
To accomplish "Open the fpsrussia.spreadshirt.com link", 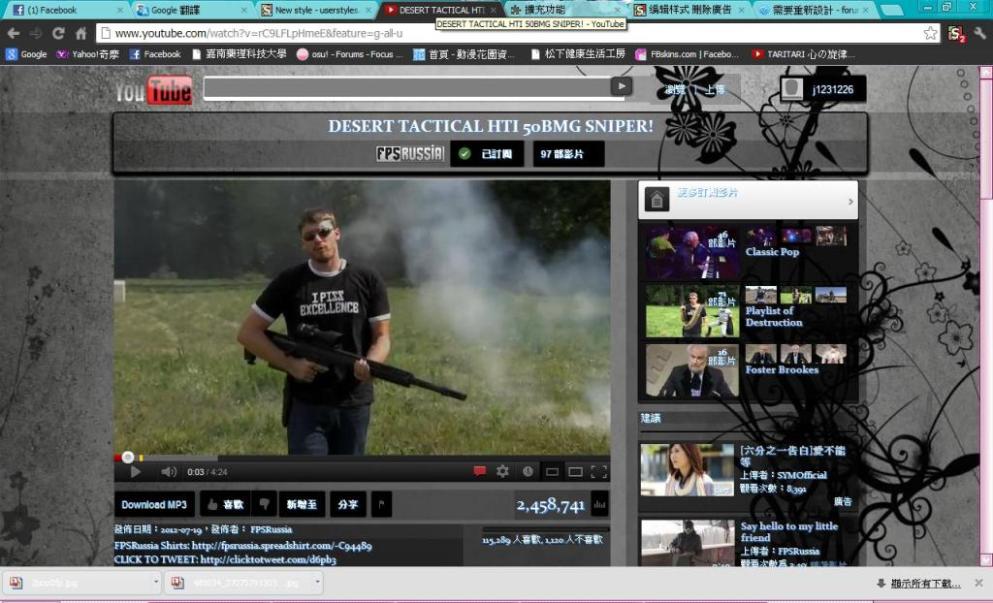I will [x=282, y=546].
